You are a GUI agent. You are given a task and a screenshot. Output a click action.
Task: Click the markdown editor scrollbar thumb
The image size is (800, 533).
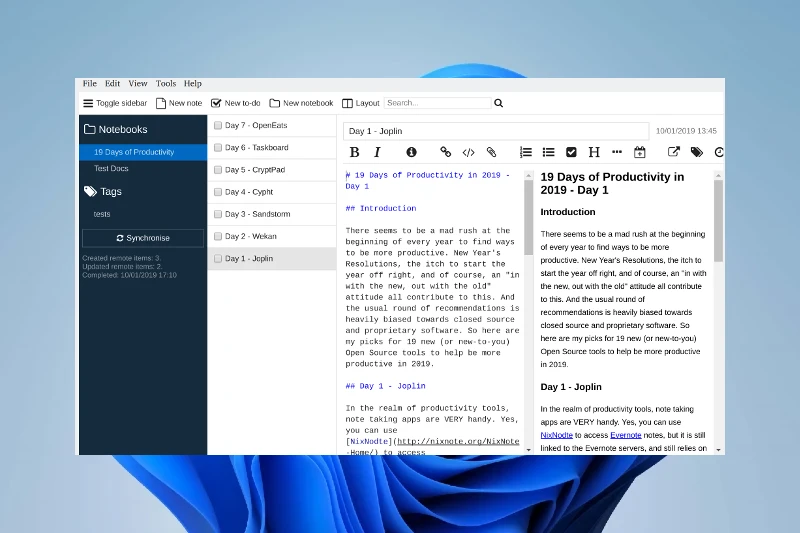[528, 218]
